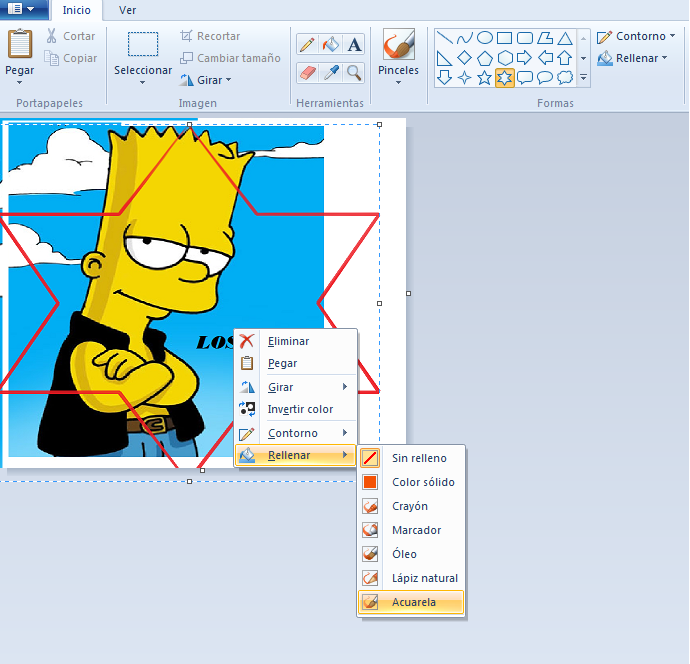Switch to the Ver tab
This screenshot has height=664, width=690.
(127, 10)
